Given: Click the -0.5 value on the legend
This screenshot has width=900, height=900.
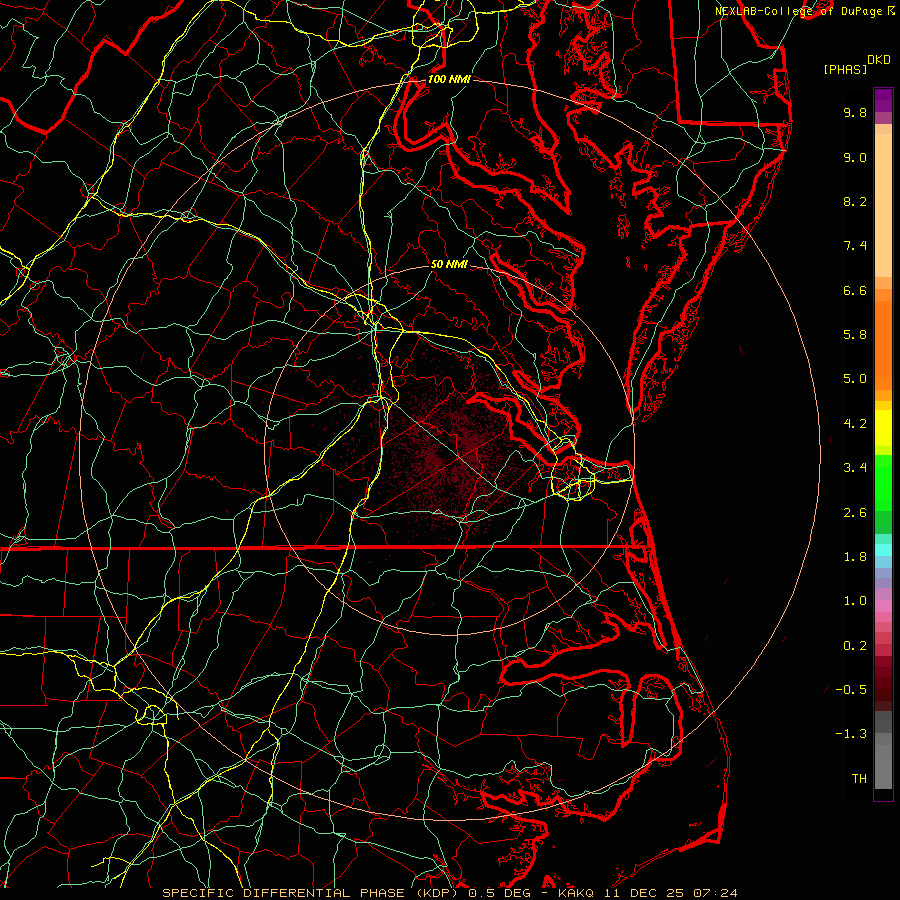Looking at the screenshot, I should click(851, 690).
